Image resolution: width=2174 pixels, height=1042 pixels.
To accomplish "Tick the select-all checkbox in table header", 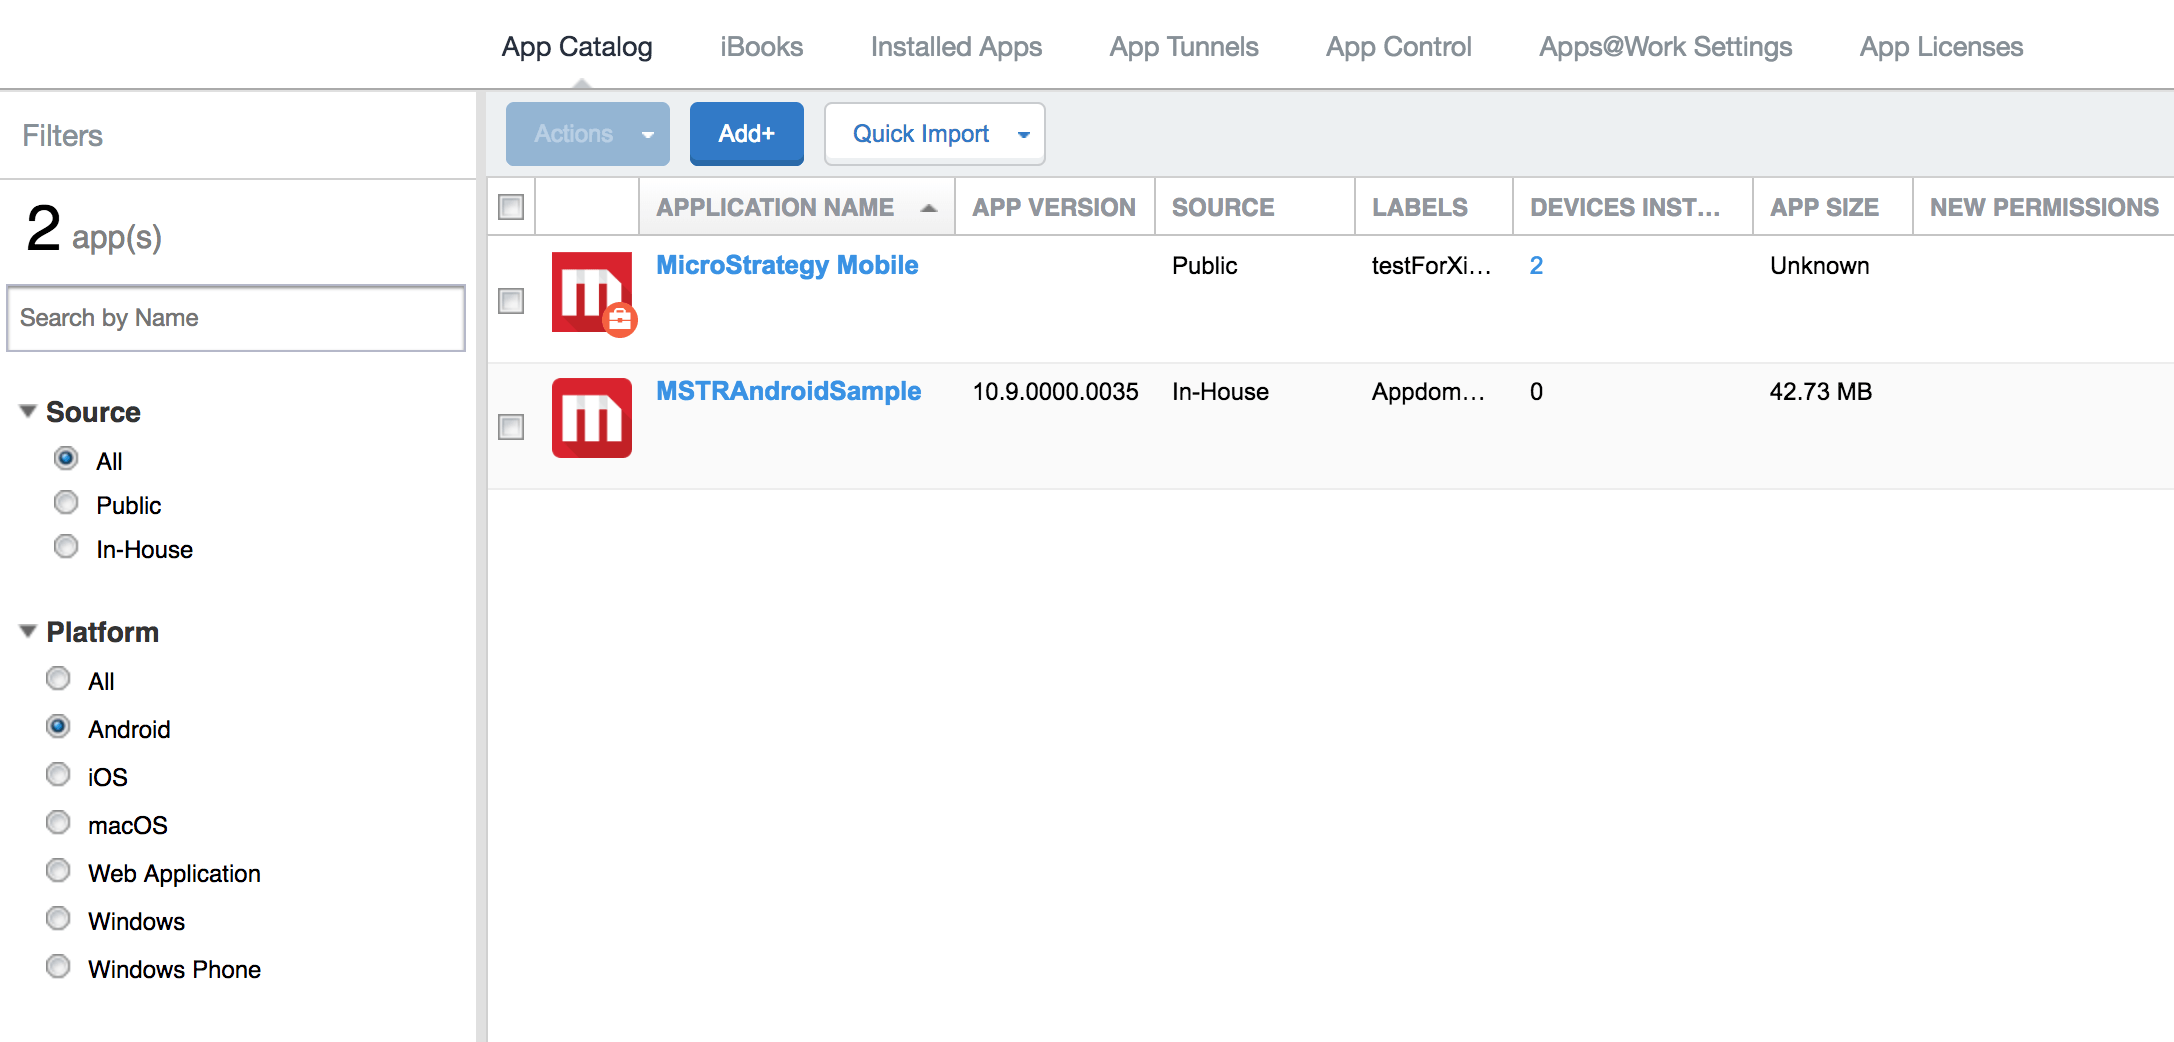I will (511, 207).
